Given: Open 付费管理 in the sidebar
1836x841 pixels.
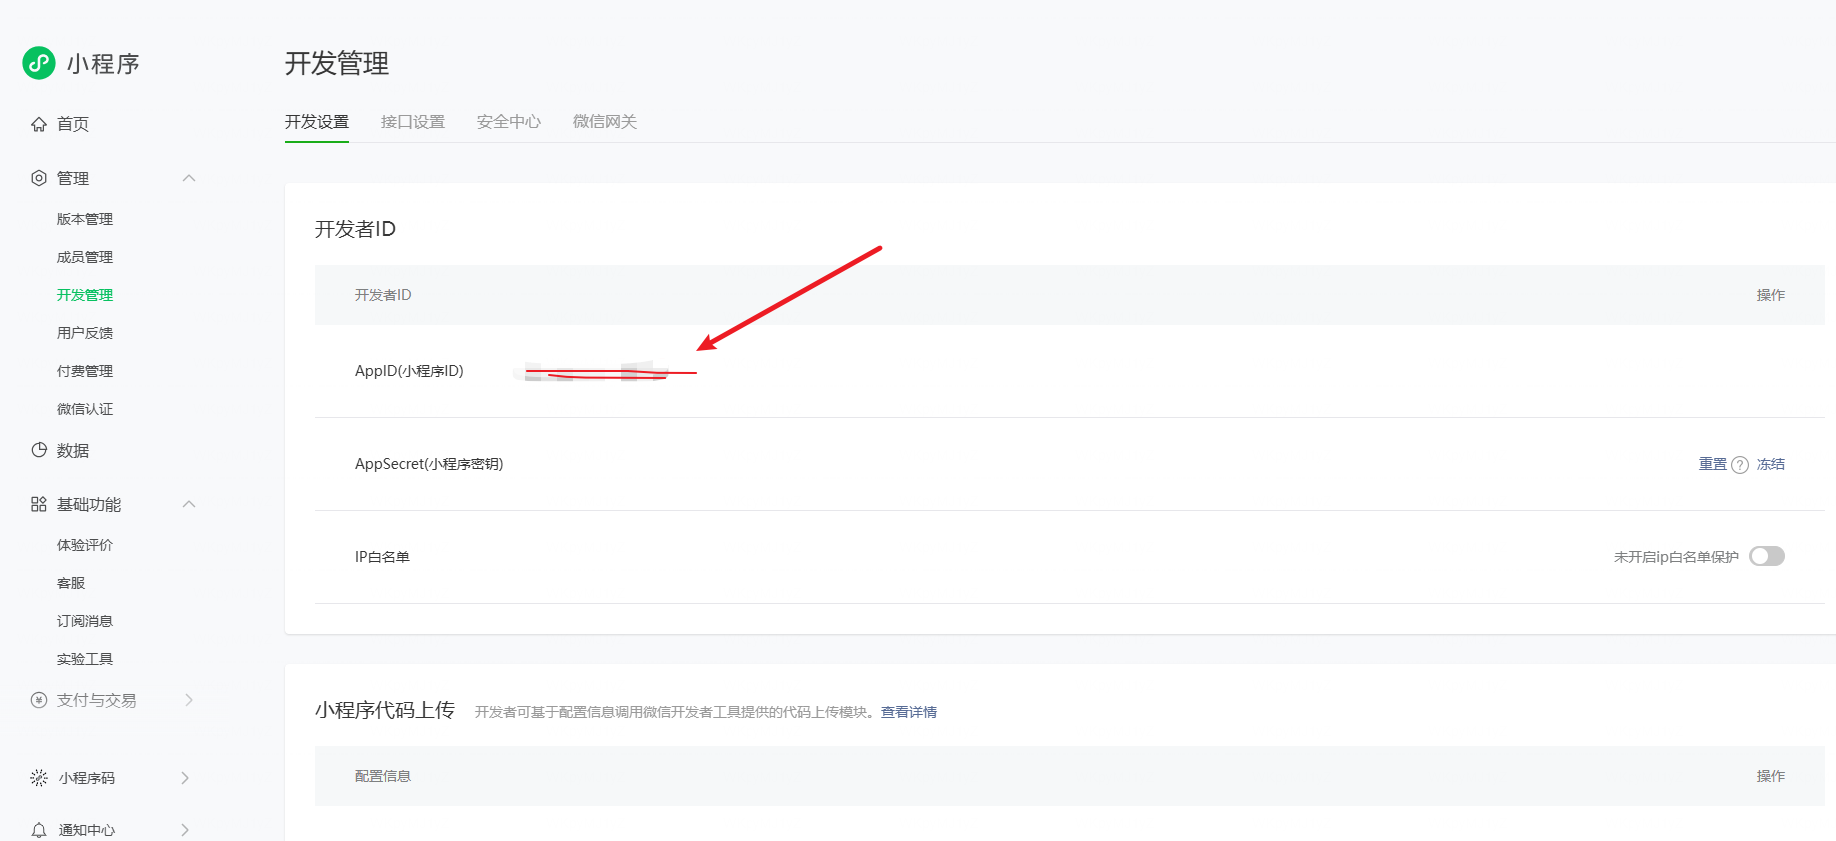Looking at the screenshot, I should click(x=85, y=371).
